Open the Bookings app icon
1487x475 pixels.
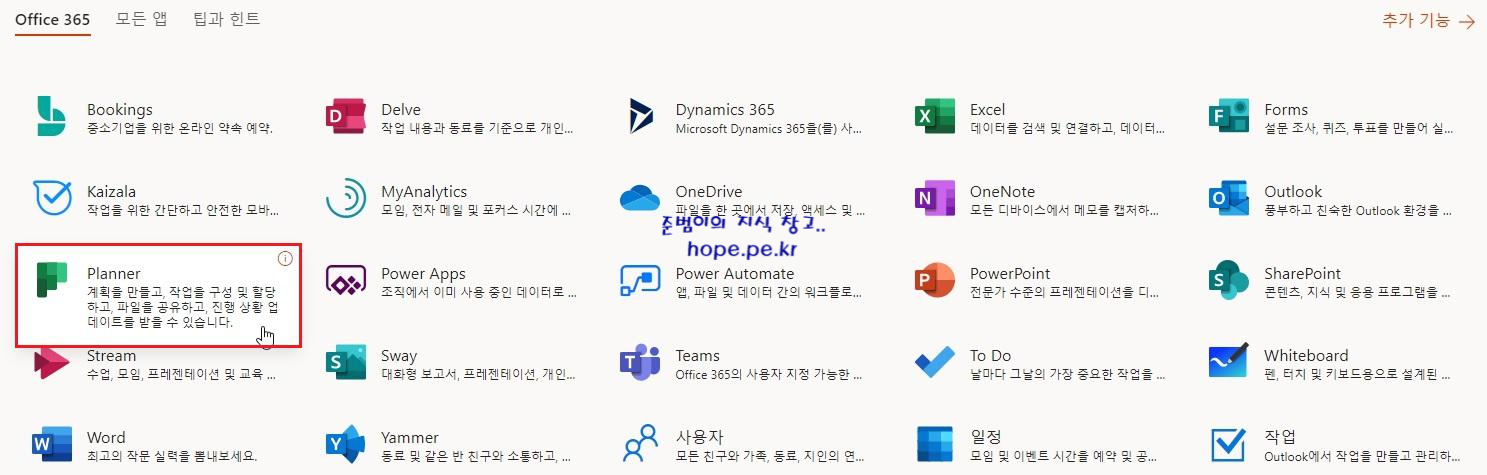pyautogui.click(x=52, y=117)
